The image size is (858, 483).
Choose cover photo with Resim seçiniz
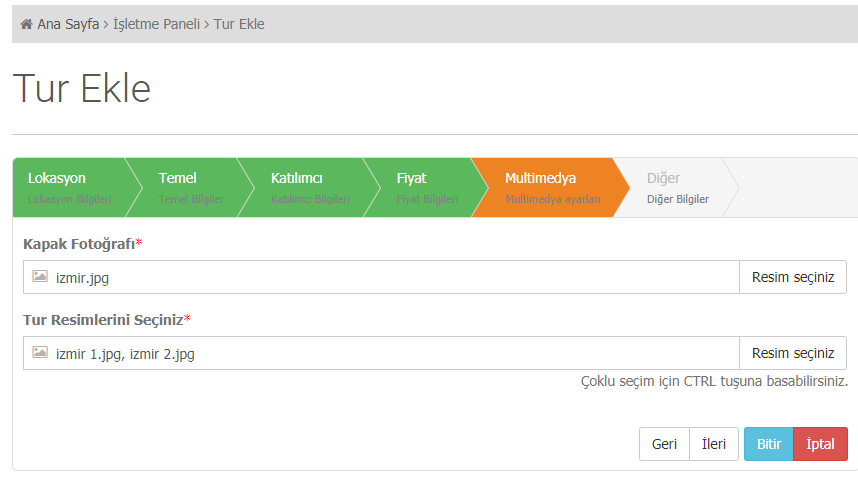point(793,277)
